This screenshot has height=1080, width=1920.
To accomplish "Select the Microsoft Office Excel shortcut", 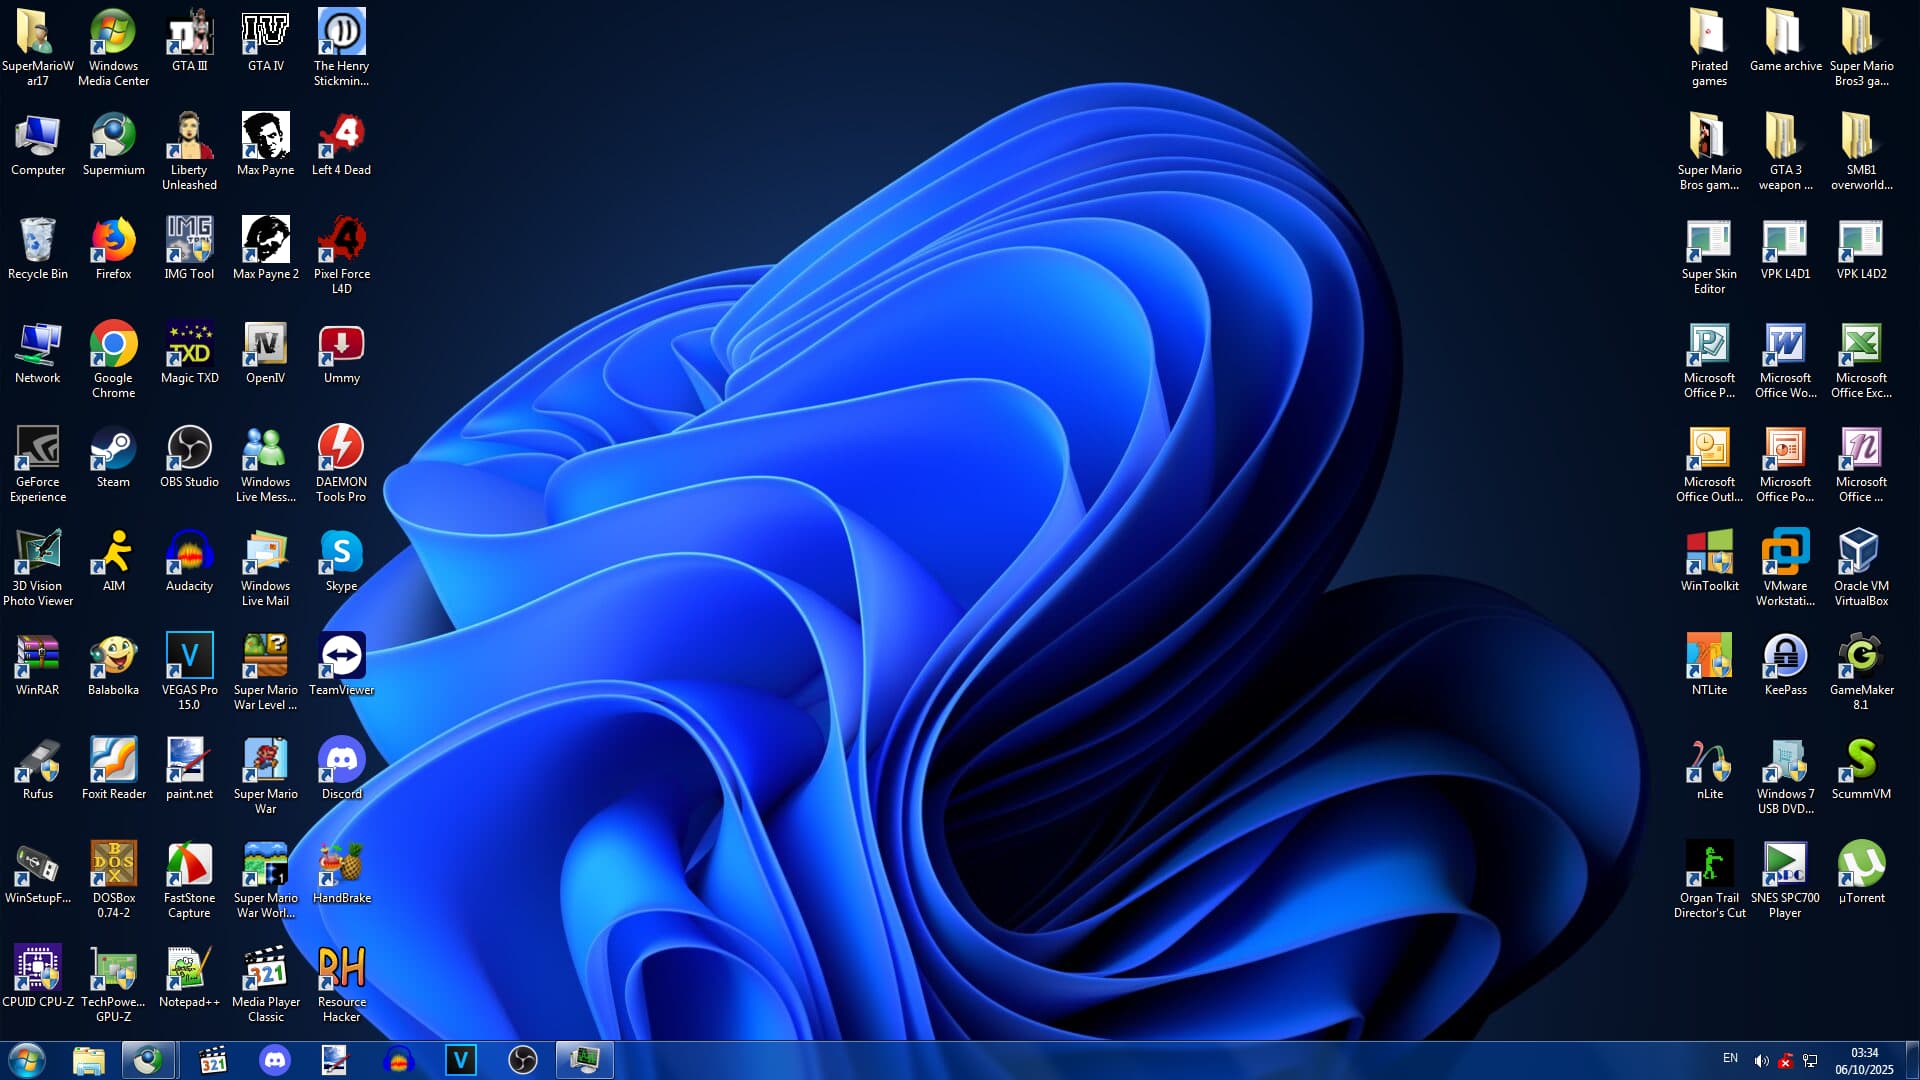I will pos(1861,361).
